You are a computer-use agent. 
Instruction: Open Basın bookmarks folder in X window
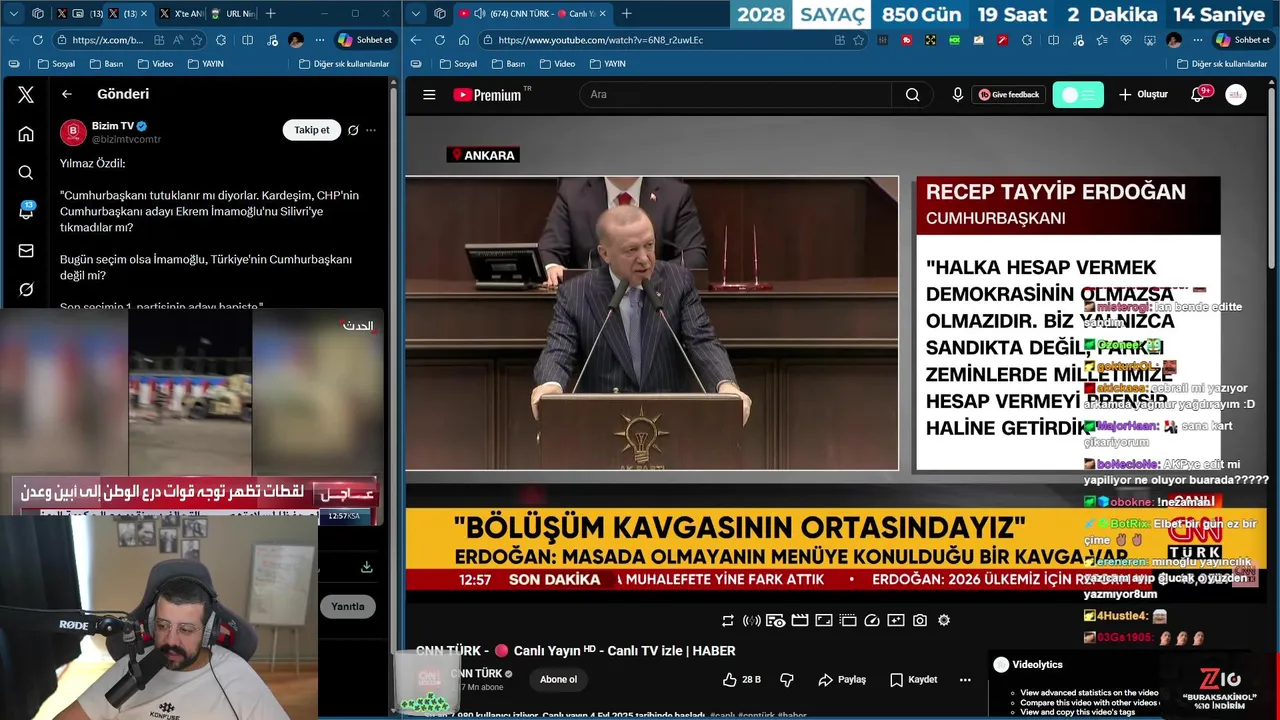click(x=106, y=63)
